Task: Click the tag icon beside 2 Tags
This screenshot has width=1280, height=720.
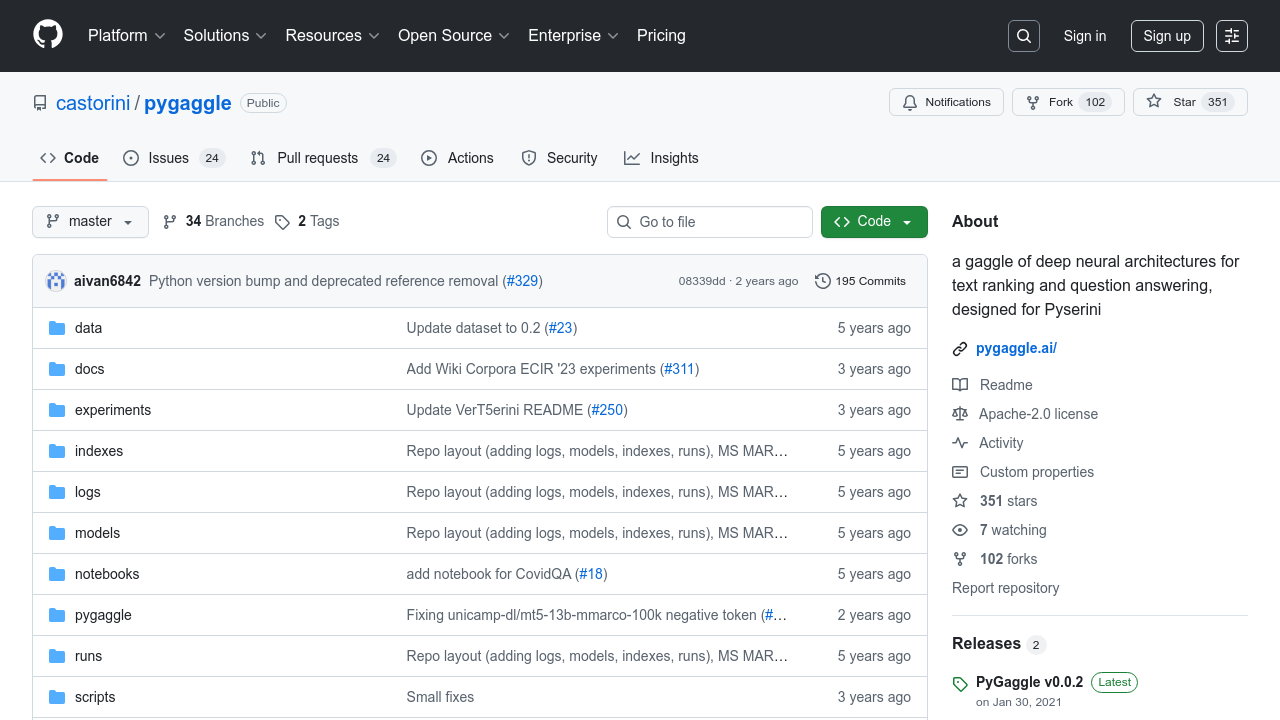Action: point(285,221)
